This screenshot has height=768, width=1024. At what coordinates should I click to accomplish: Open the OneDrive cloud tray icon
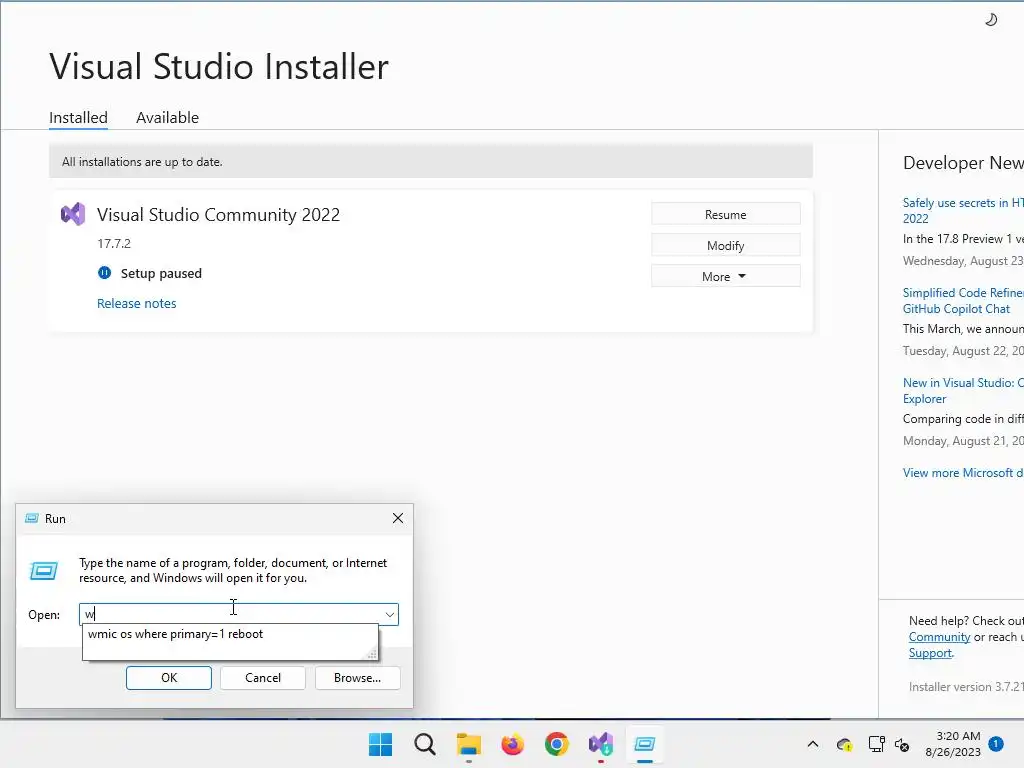[x=844, y=744]
